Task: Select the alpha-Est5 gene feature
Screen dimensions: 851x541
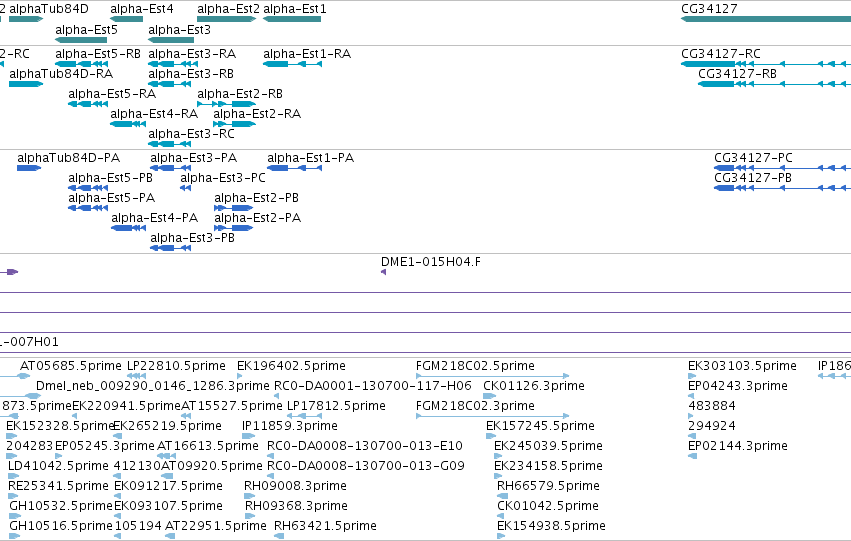Action: (81, 40)
